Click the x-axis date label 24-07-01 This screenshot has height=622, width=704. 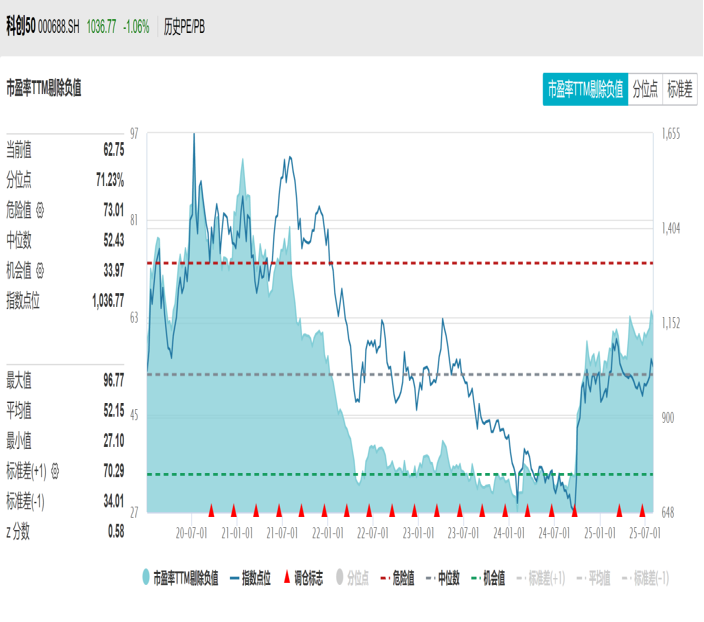coord(554,533)
